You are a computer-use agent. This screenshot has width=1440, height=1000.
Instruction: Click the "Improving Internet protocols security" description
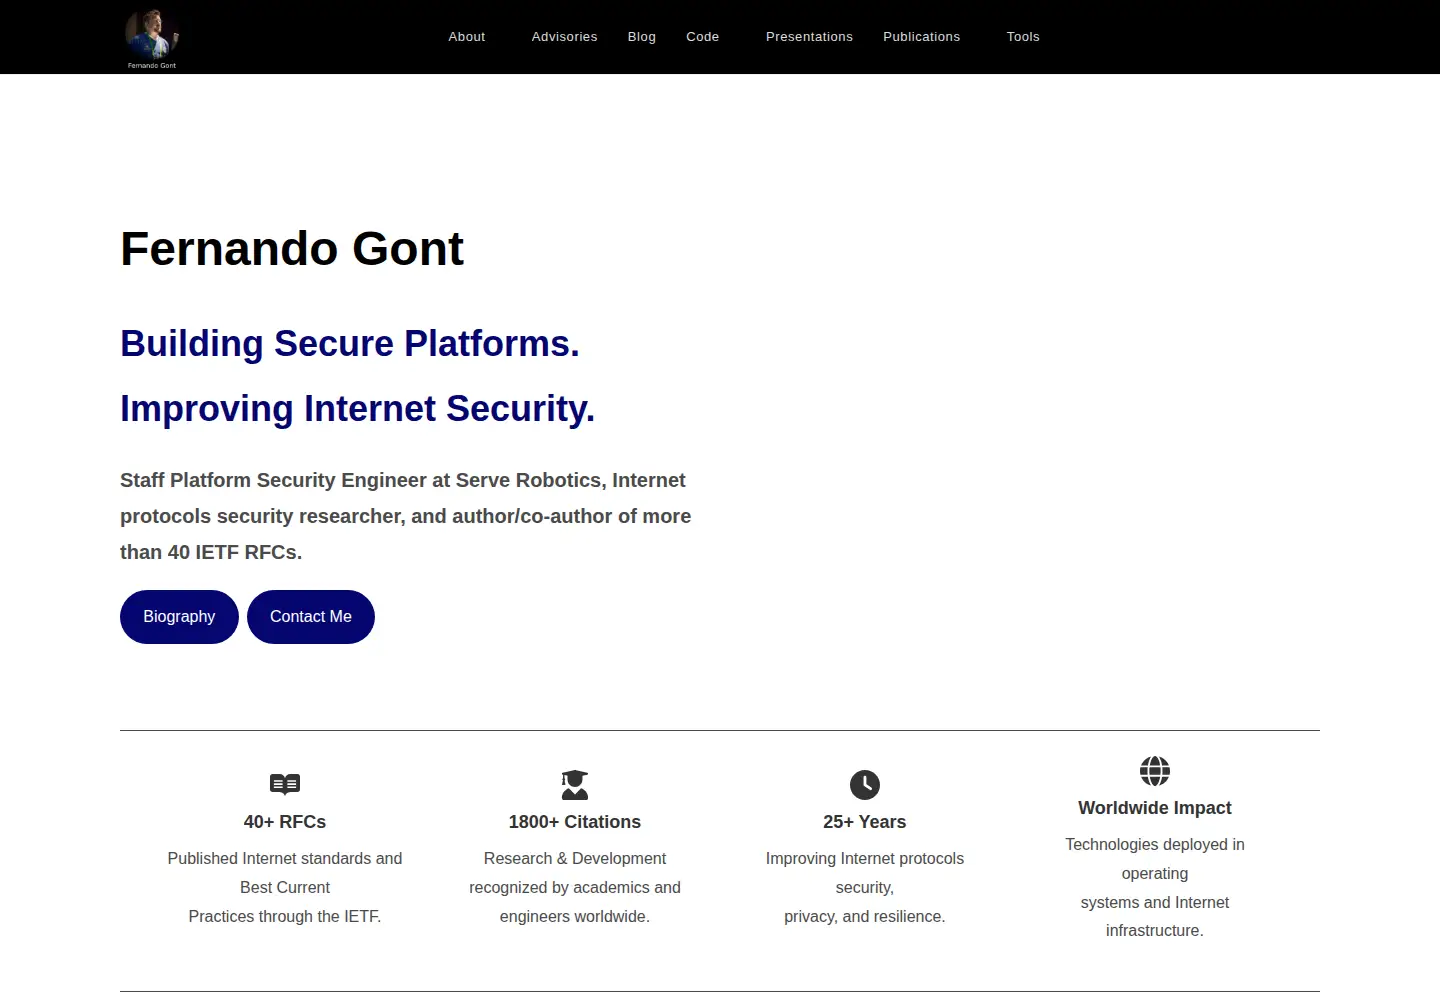865,887
